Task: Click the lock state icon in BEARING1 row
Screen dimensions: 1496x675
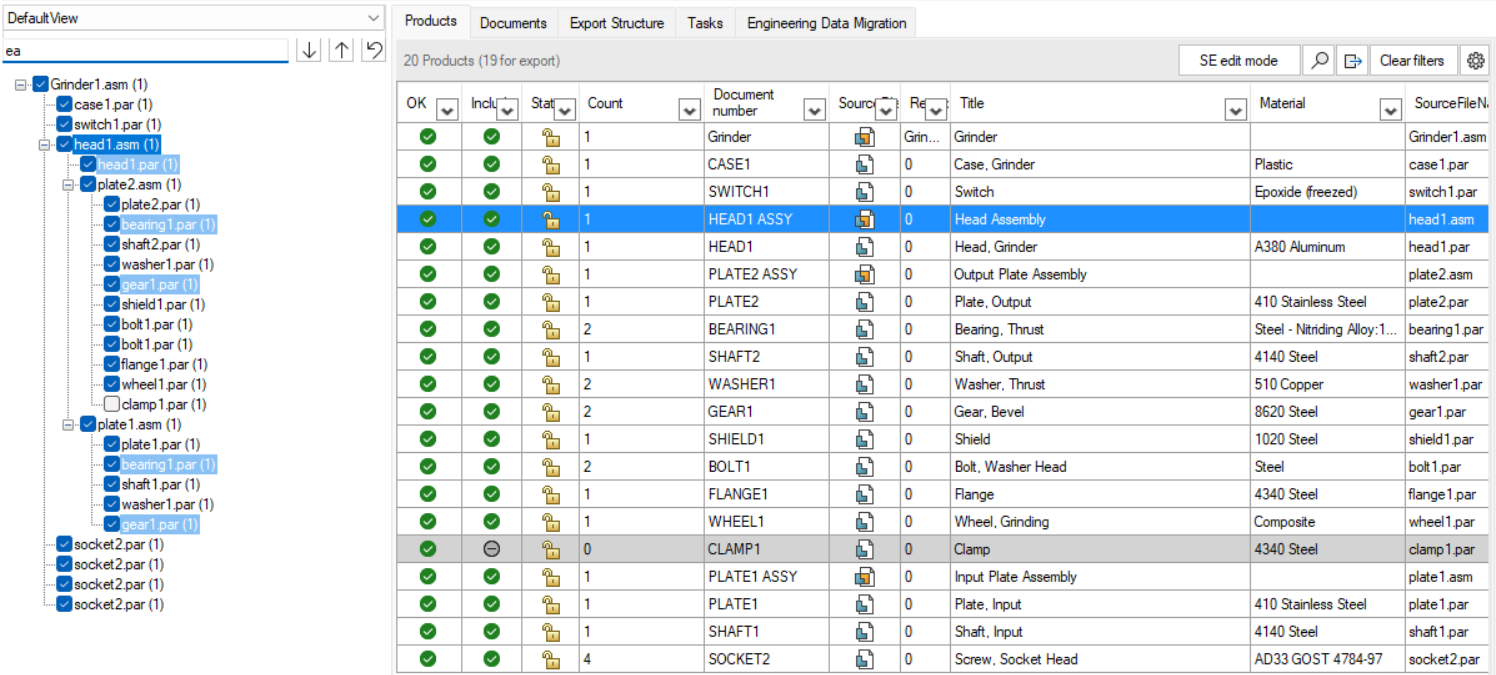Action: pyautogui.click(x=550, y=329)
